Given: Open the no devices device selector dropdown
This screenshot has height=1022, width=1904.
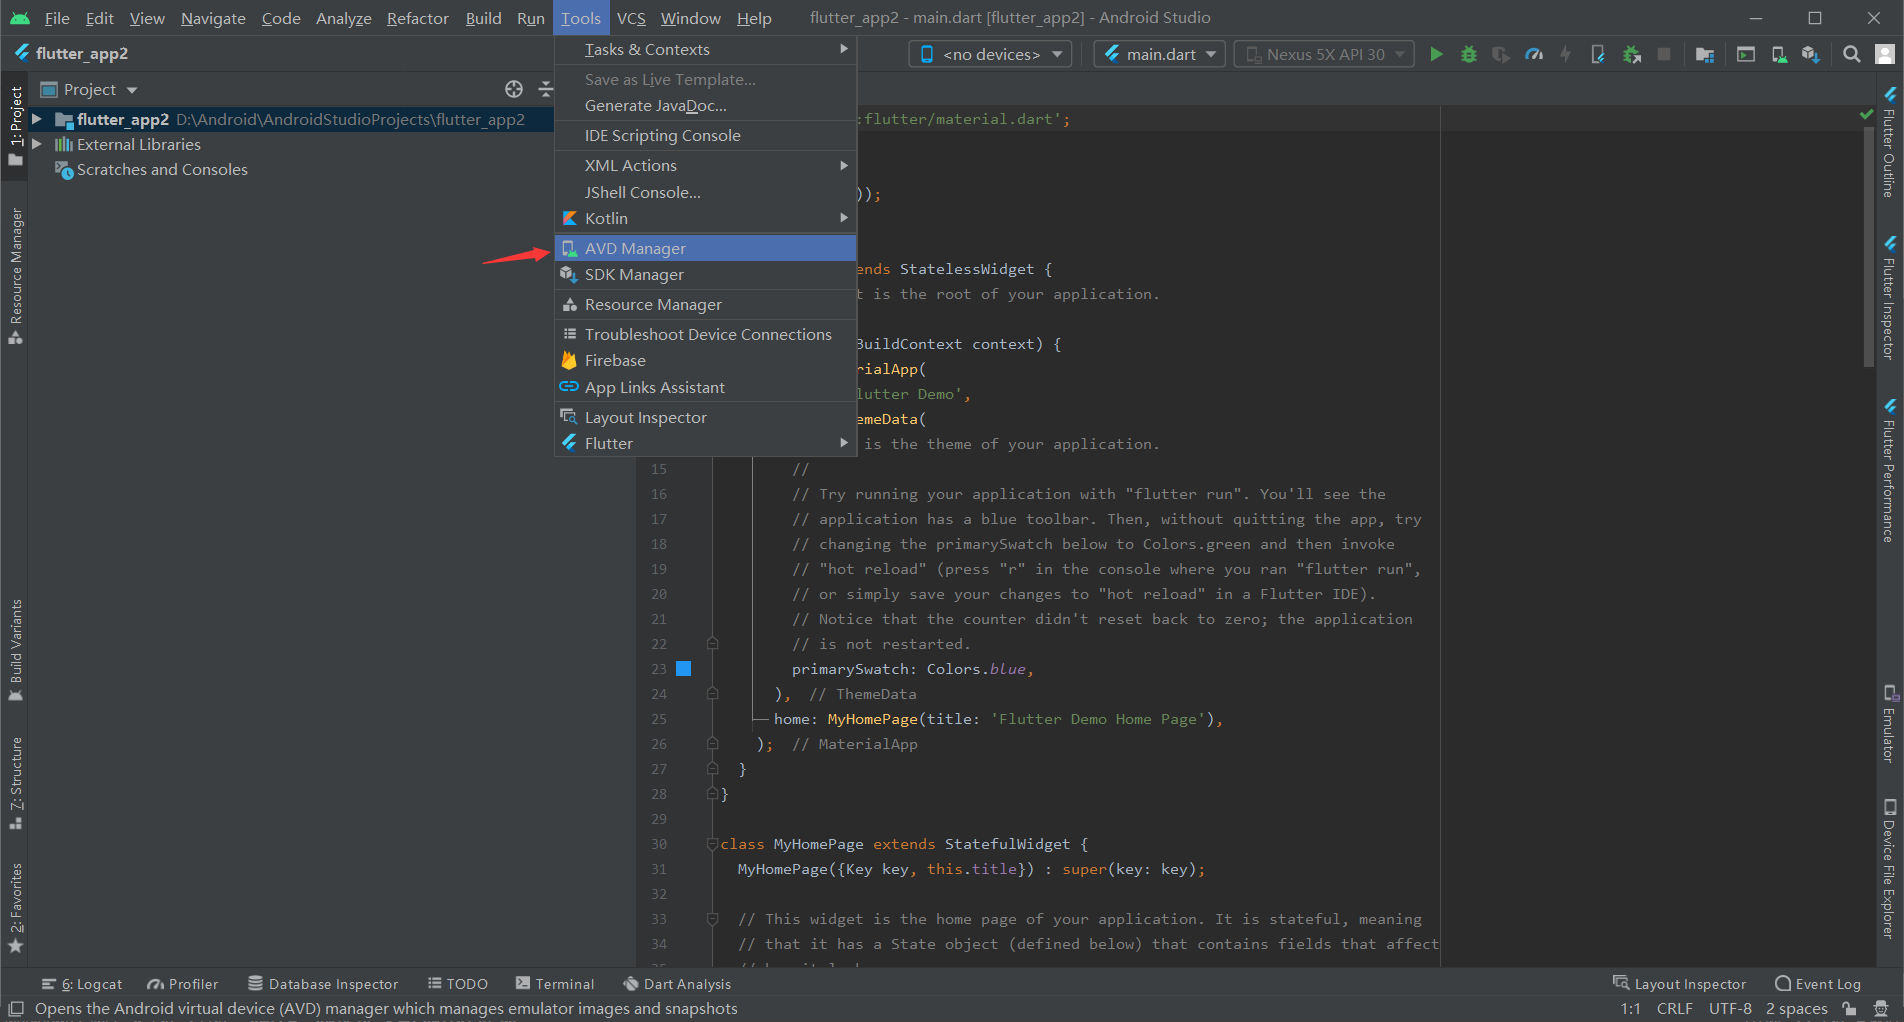Looking at the screenshot, I should pyautogui.click(x=990, y=54).
